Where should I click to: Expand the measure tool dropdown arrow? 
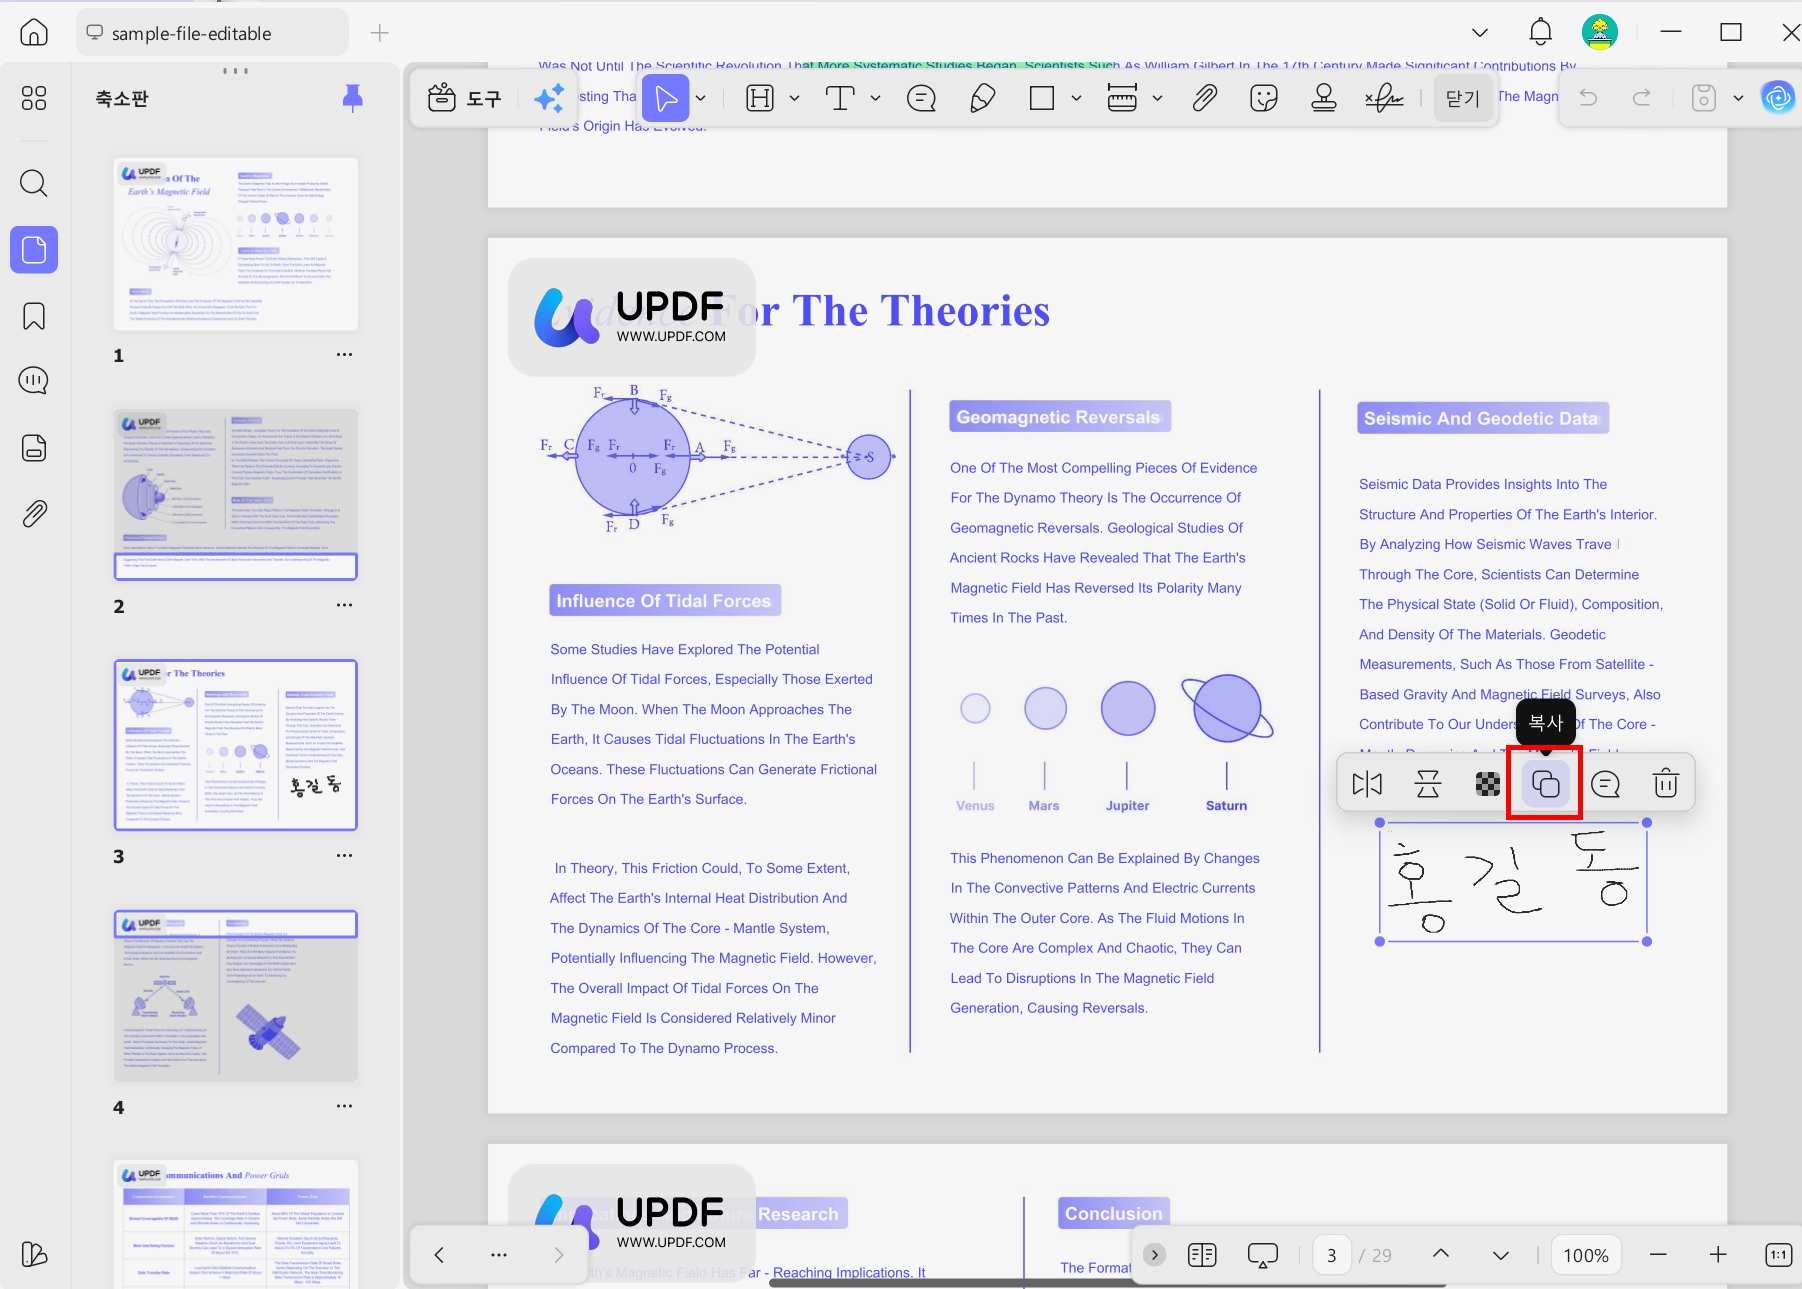(1158, 98)
